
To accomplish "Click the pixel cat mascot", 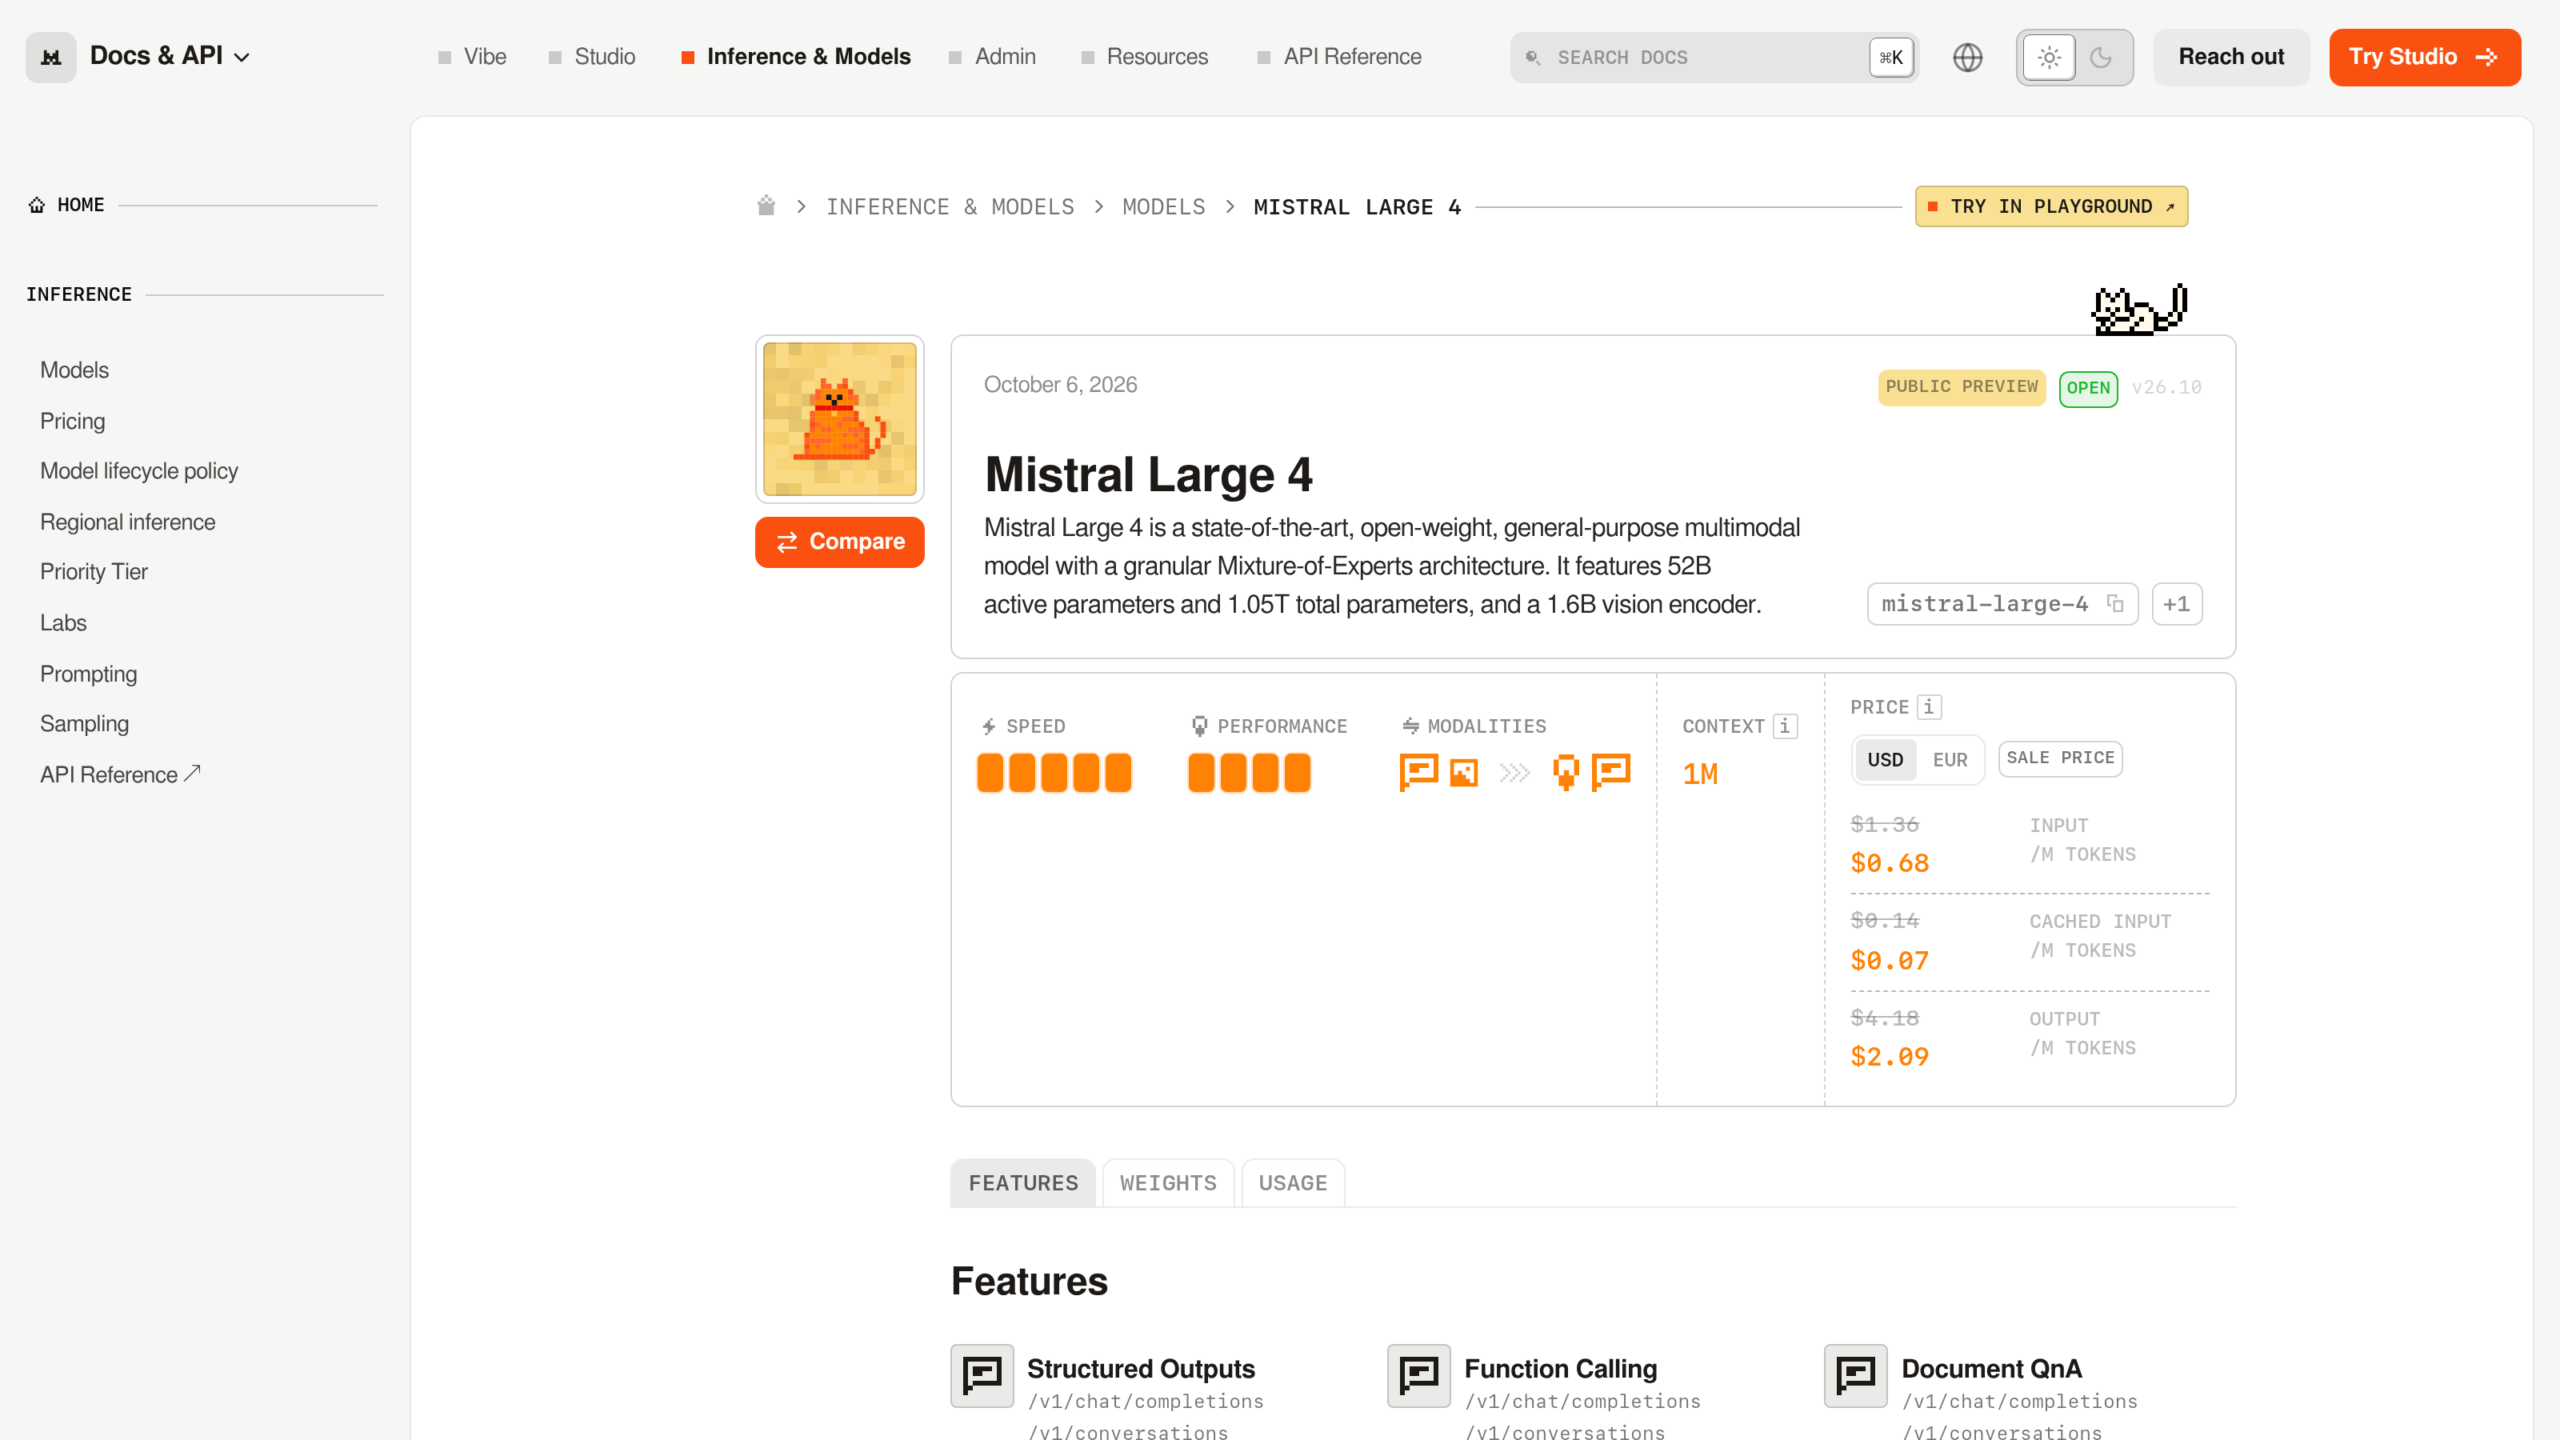I will [2139, 310].
